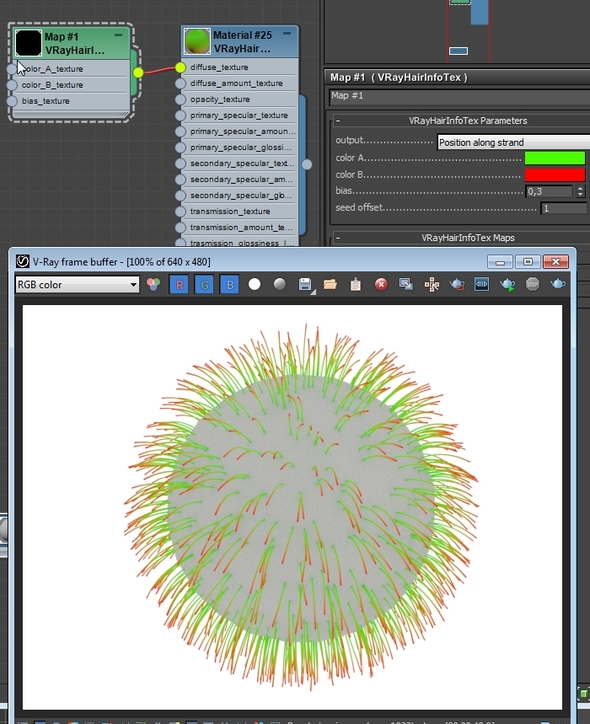Image resolution: width=590 pixels, height=724 pixels.
Task: Switch to RGB channels view icon
Action: (x=153, y=284)
